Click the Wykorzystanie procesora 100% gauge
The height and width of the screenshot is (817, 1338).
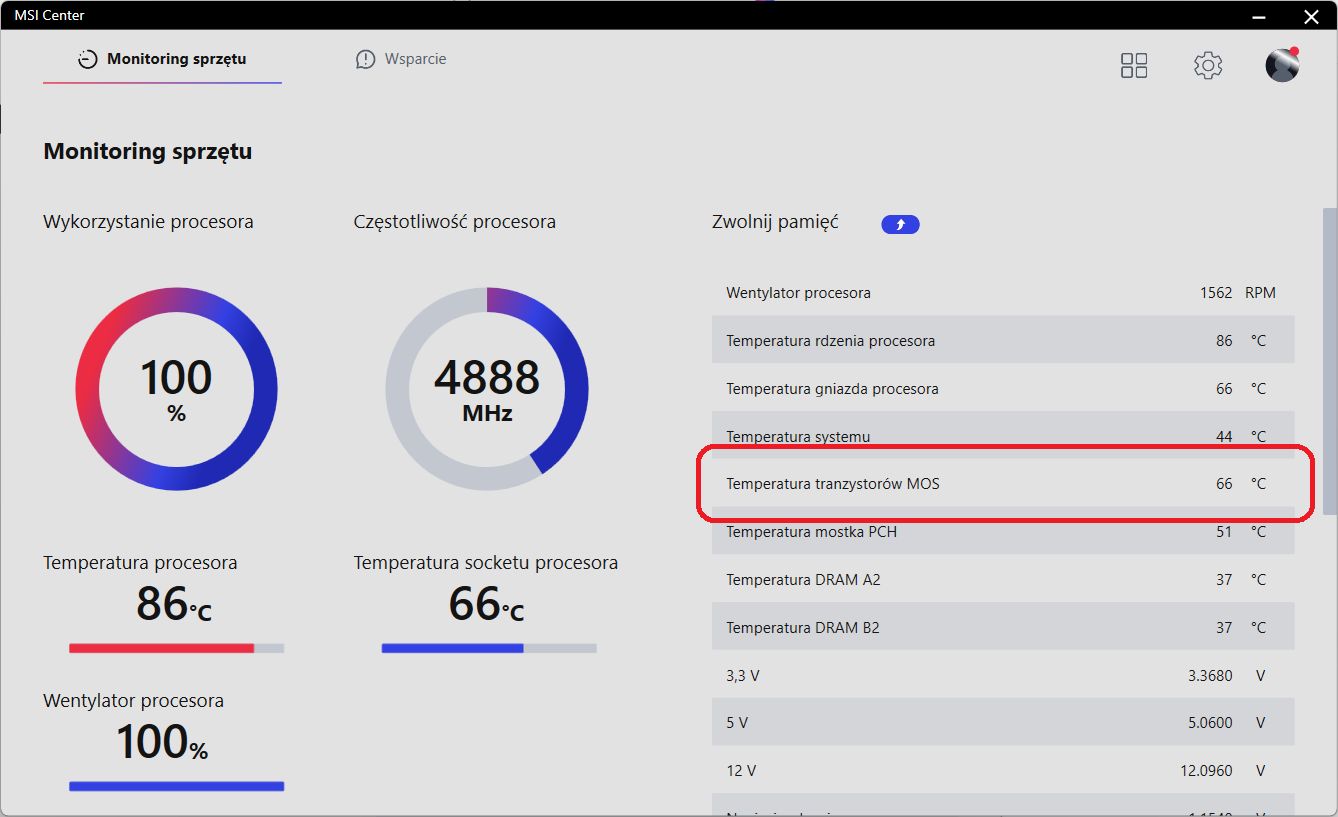(176, 389)
